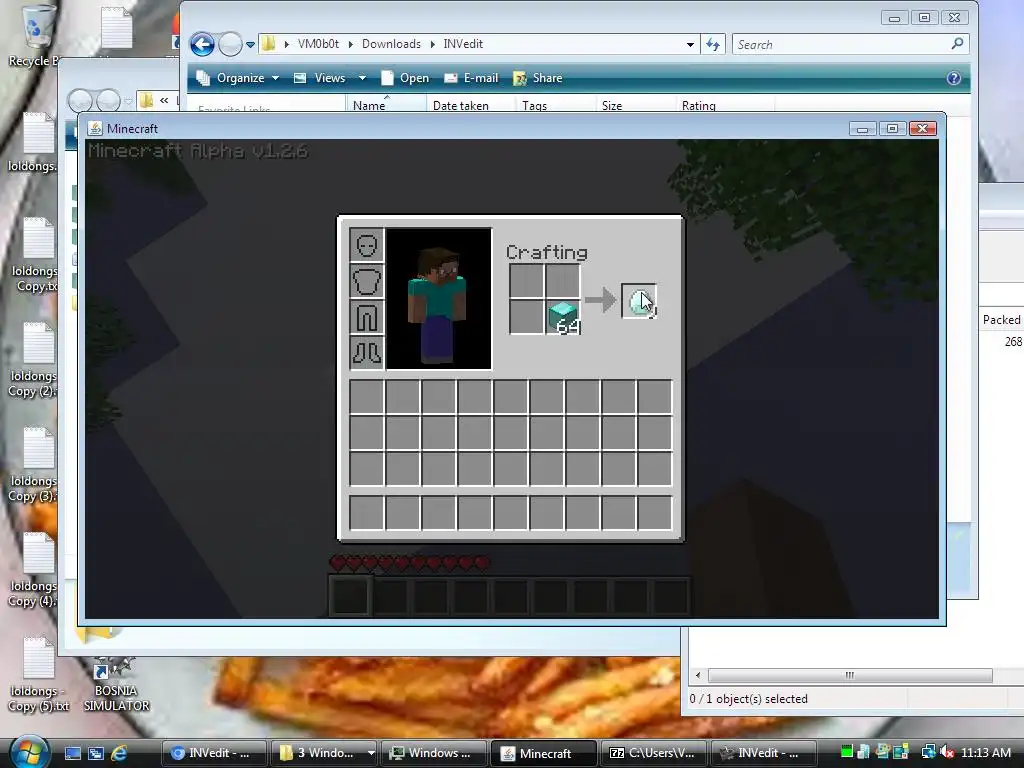The image size is (1024, 768).
Task: Open the address bar history dropdown
Action: click(690, 44)
